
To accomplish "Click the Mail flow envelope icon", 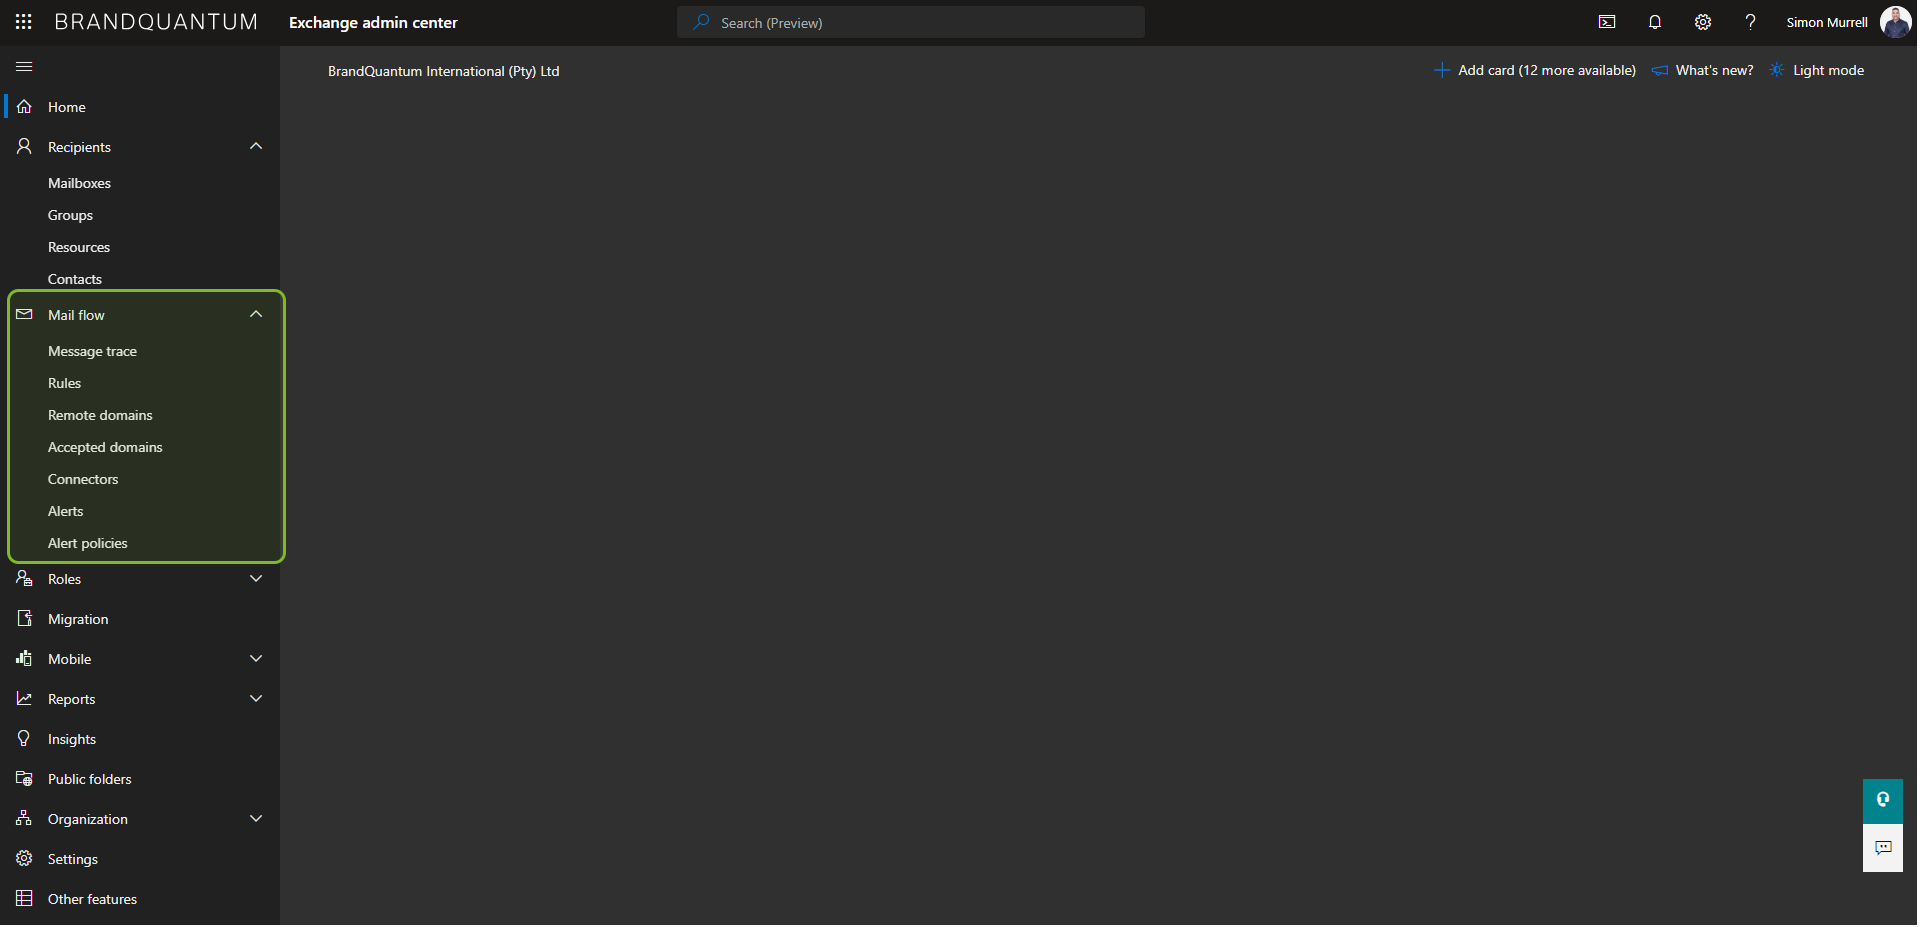I will click(x=24, y=315).
